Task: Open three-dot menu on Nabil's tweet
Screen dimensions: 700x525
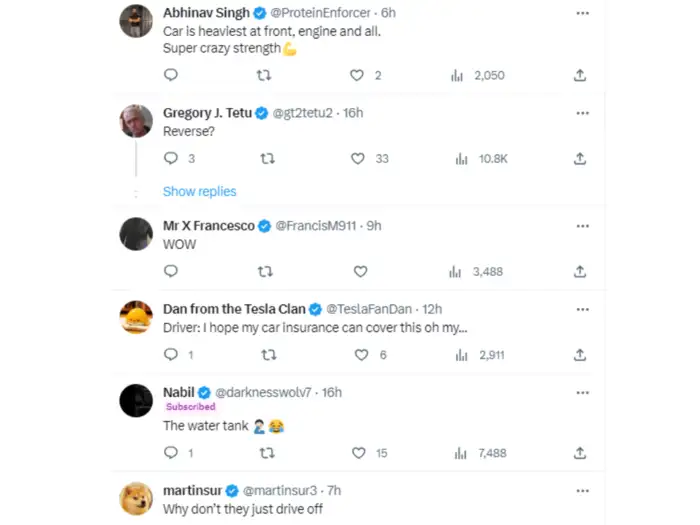Action: pyautogui.click(x=581, y=392)
